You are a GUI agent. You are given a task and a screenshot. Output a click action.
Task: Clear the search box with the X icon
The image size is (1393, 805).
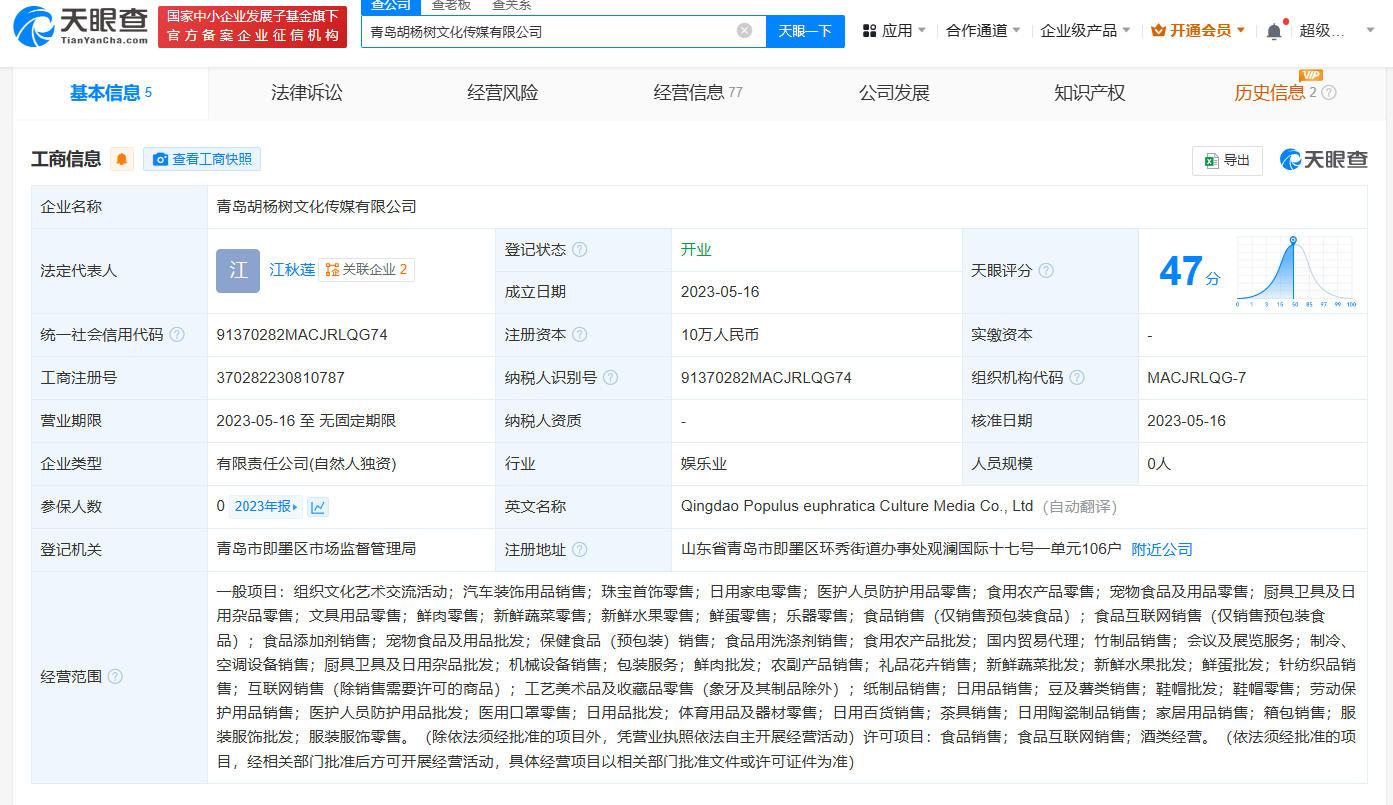coord(744,31)
